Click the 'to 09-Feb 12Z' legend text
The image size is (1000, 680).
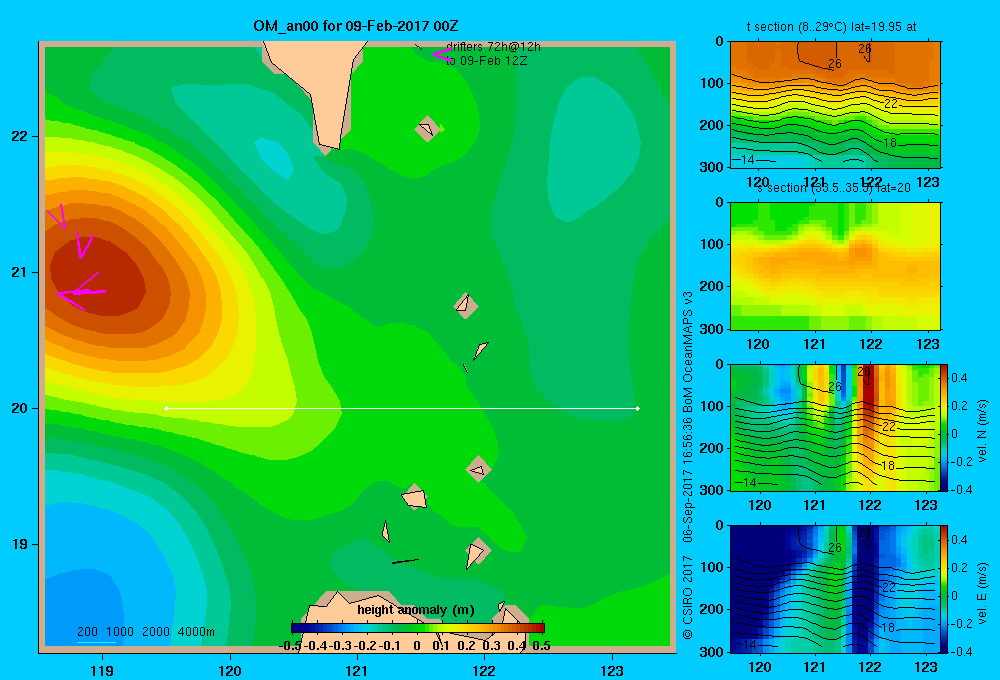point(487,61)
